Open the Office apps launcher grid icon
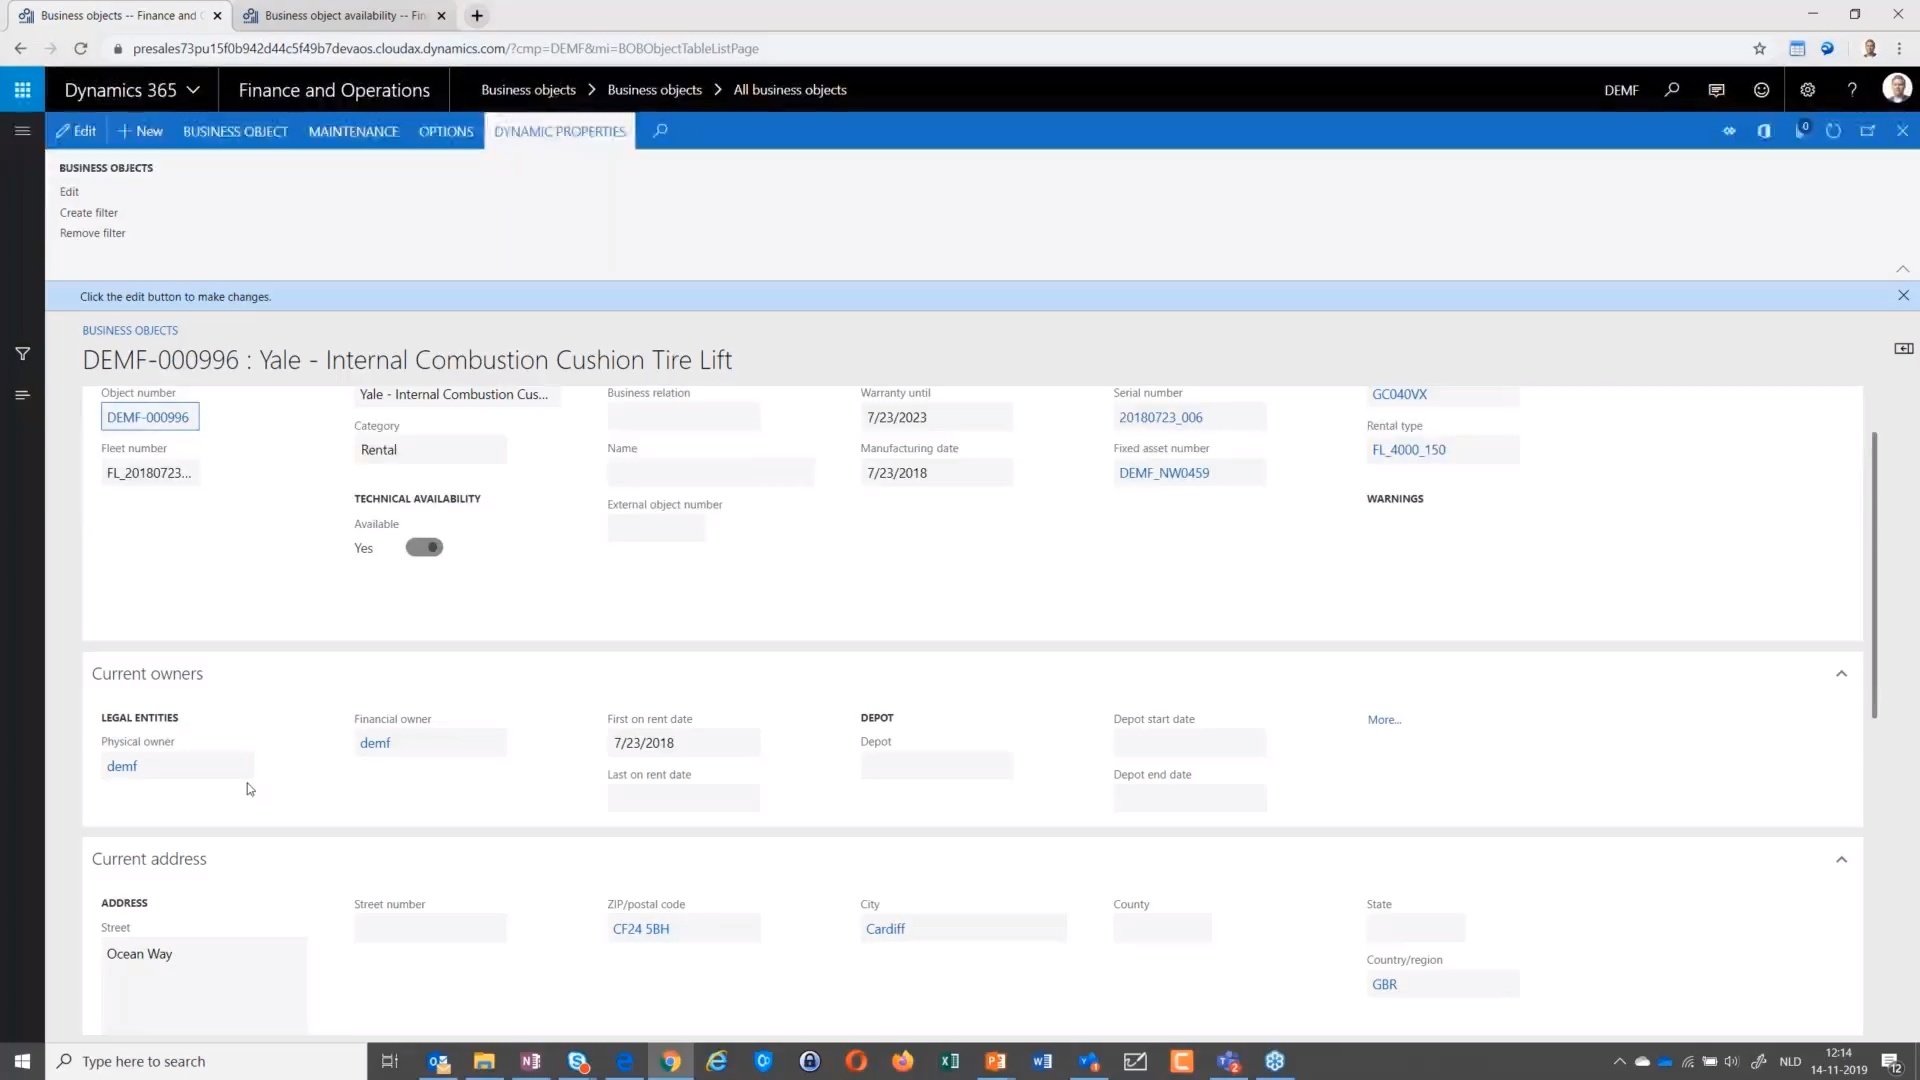This screenshot has width=1920, height=1080. pos(22,90)
